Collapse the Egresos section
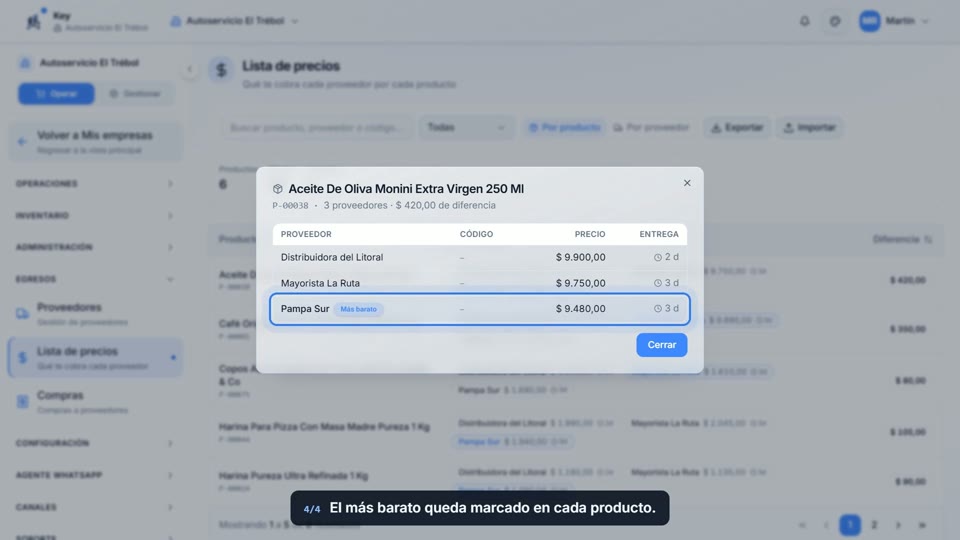Image resolution: width=960 pixels, height=540 pixels. pyautogui.click(x=94, y=279)
